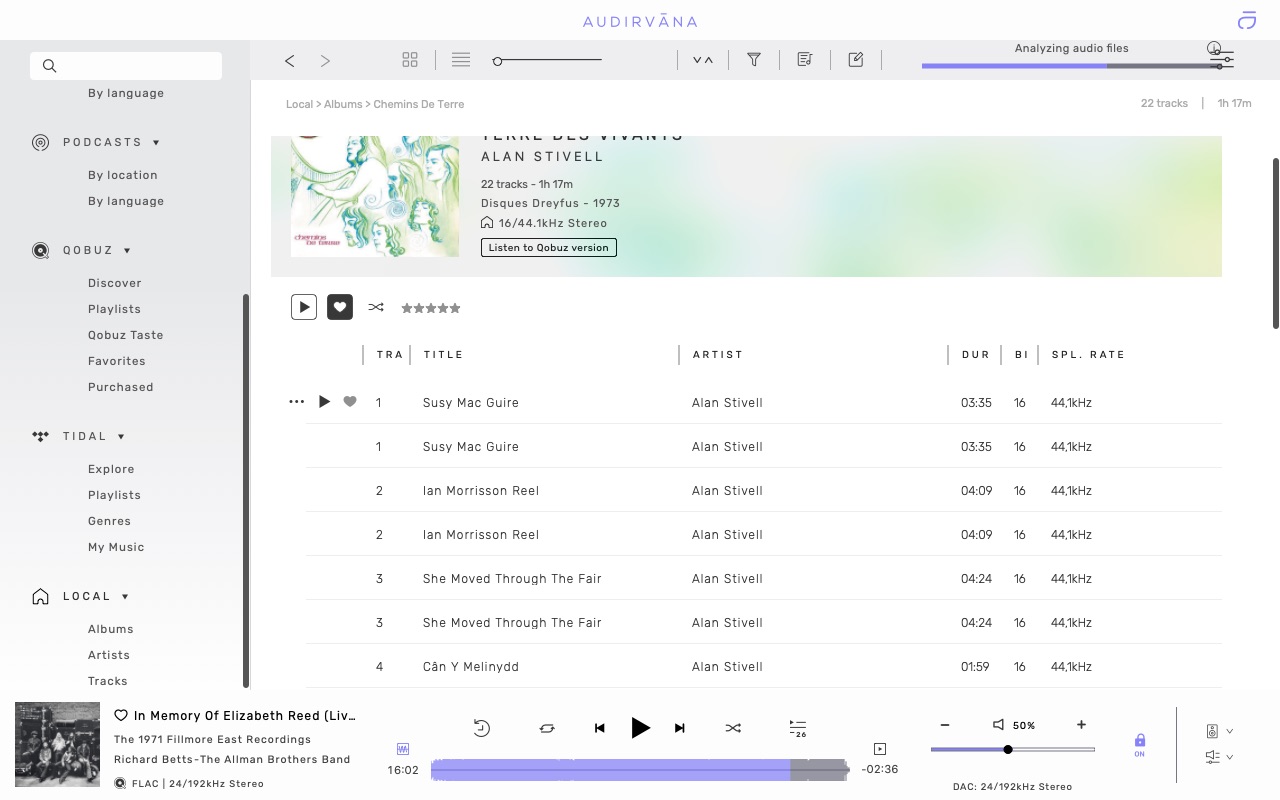Open Qobuz Discover
1280x800 pixels.
[x=115, y=283]
